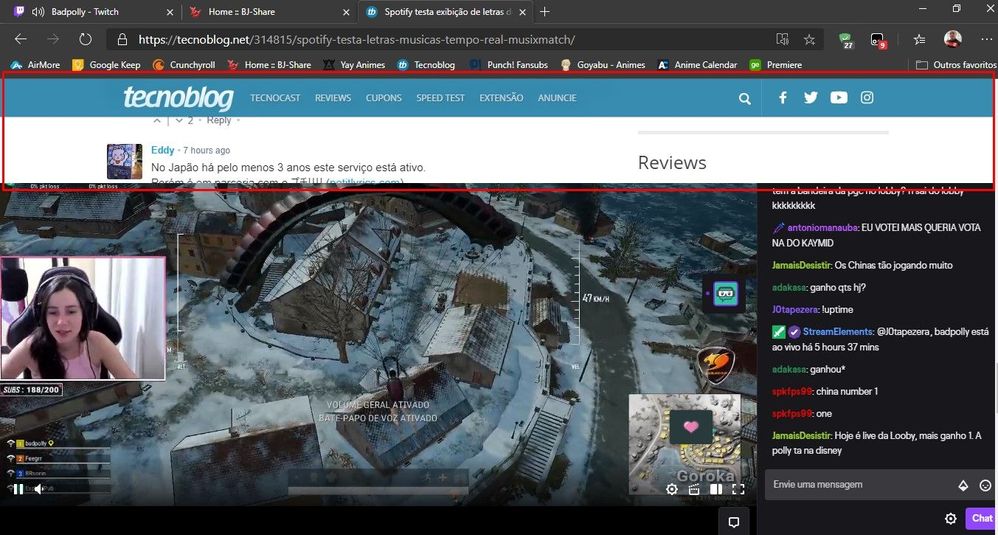
Task: Expand the Outros favoritos folder
Action: tap(956, 65)
